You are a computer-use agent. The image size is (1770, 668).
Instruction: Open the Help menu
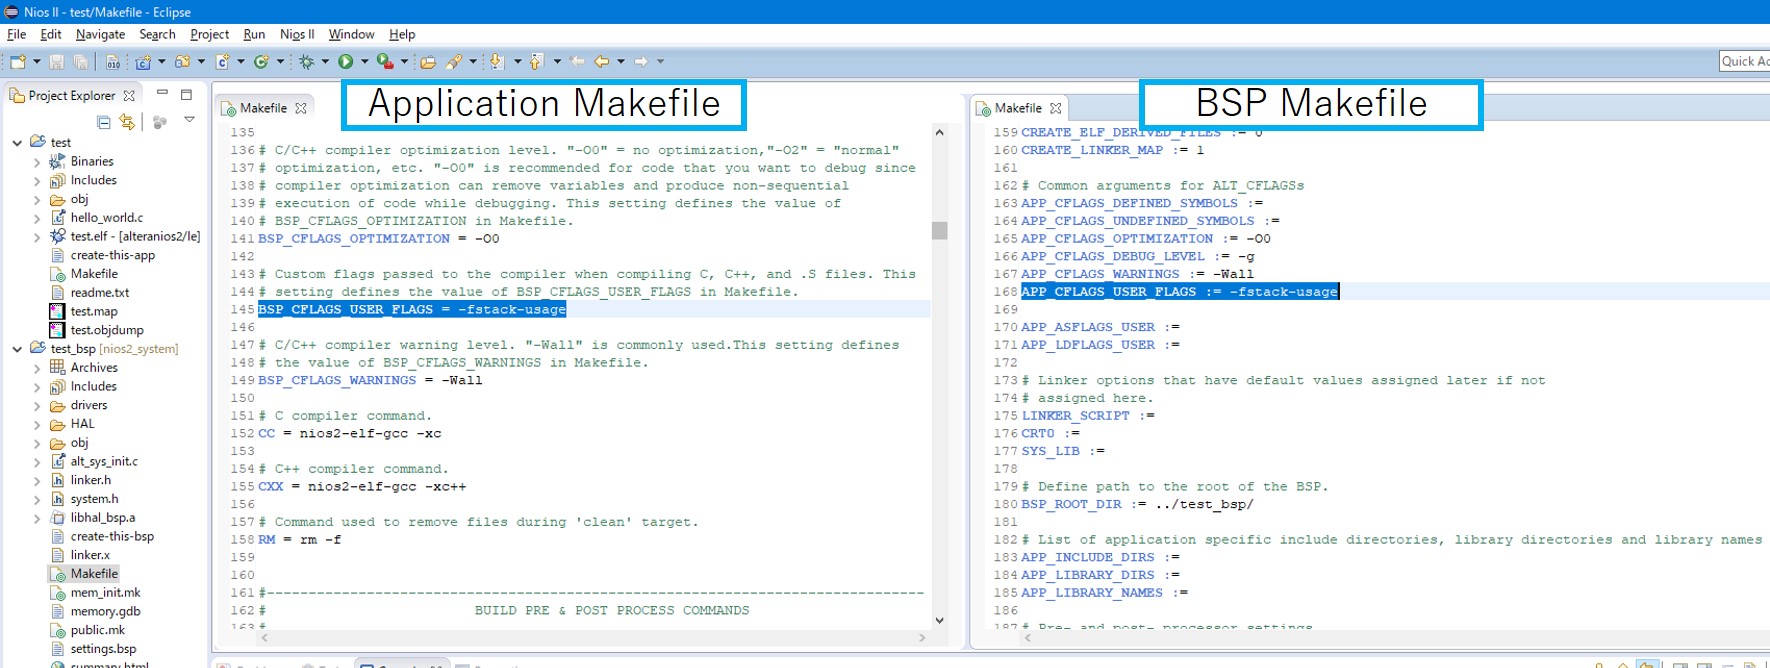tap(402, 34)
